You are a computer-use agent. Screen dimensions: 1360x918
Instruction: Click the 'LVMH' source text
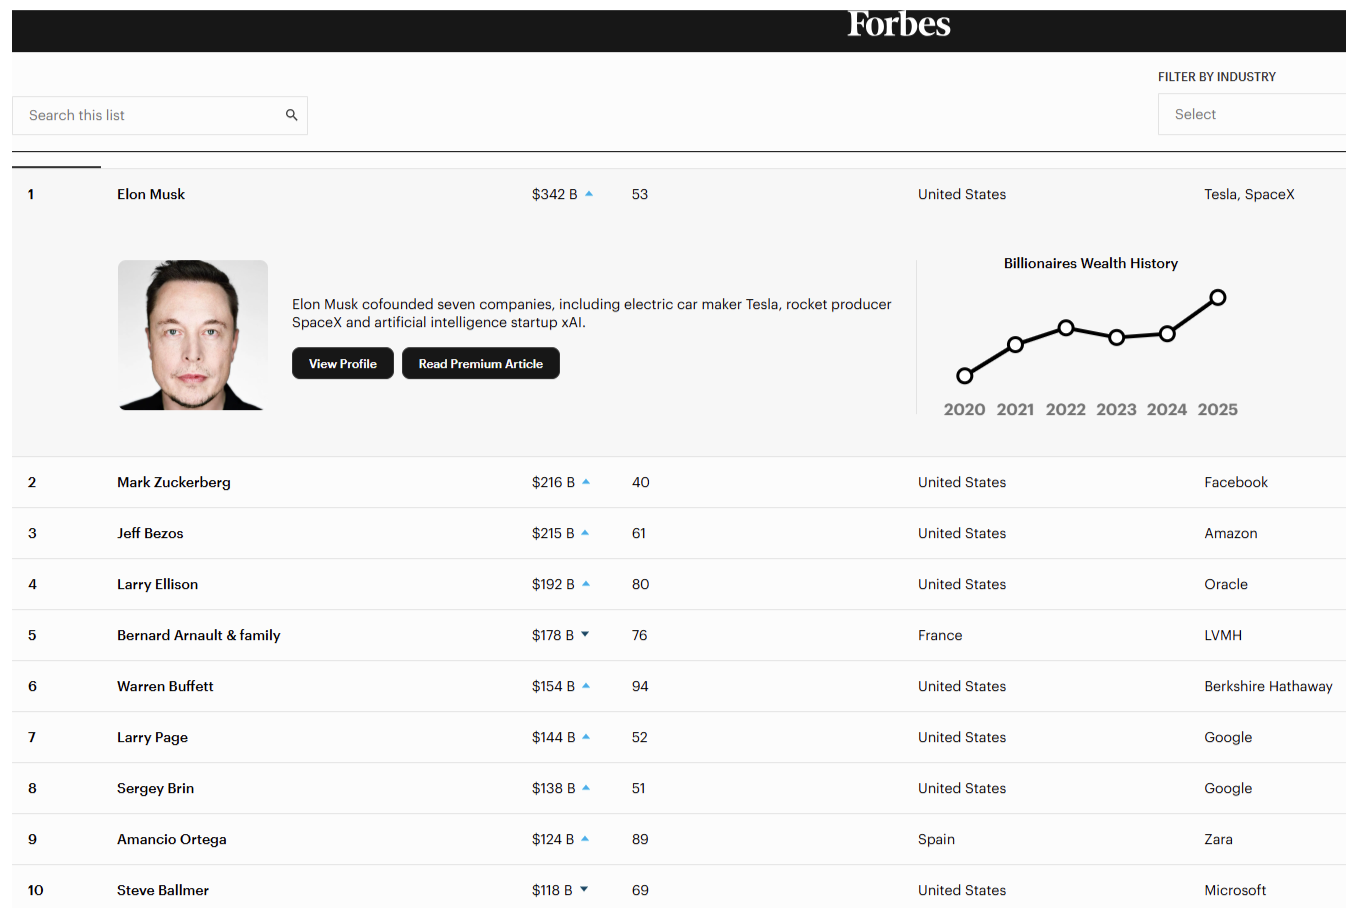click(x=1223, y=635)
